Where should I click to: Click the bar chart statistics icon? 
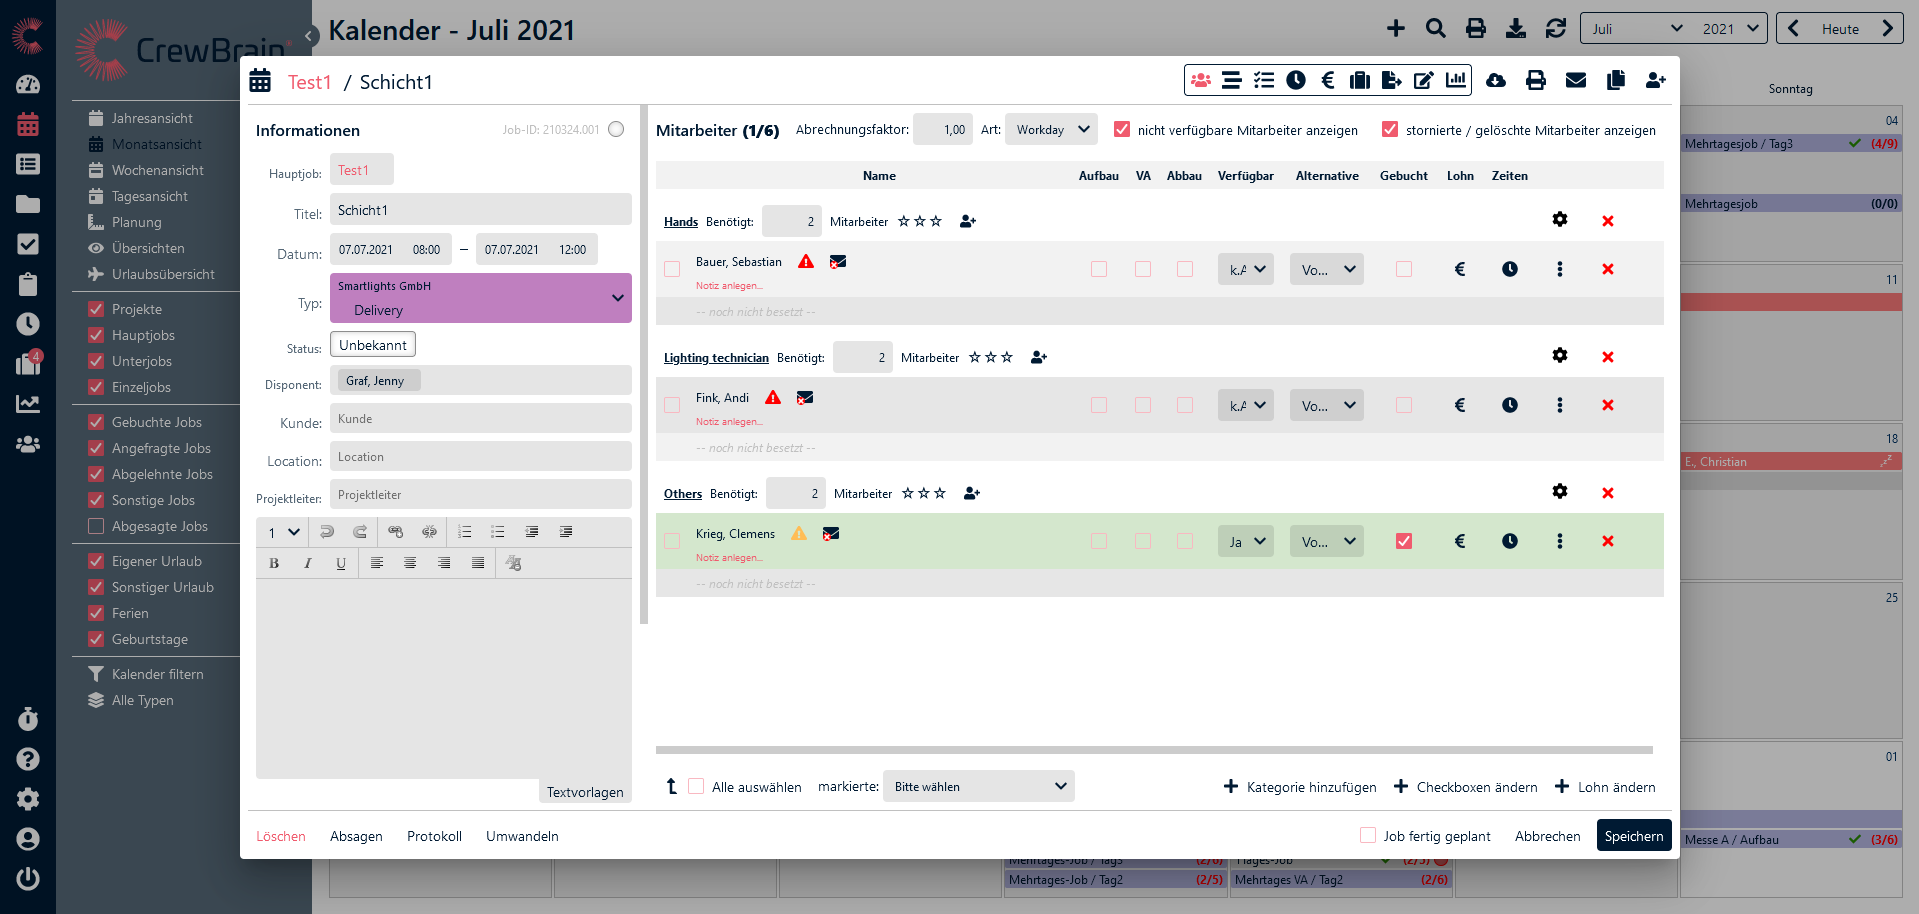pos(1456,81)
